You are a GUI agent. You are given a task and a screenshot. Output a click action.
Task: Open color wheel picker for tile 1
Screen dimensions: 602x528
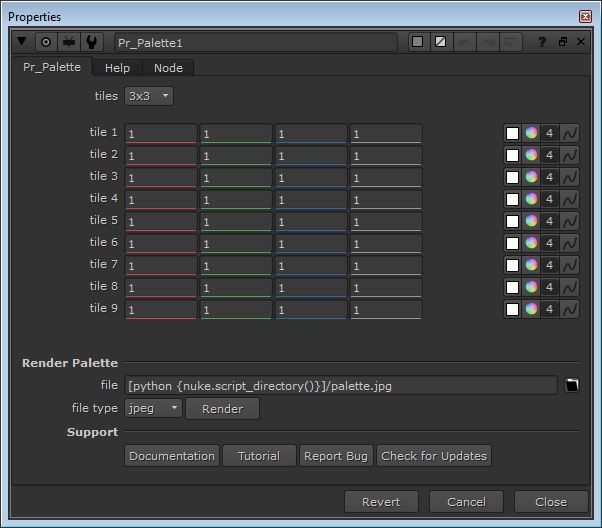(531, 133)
